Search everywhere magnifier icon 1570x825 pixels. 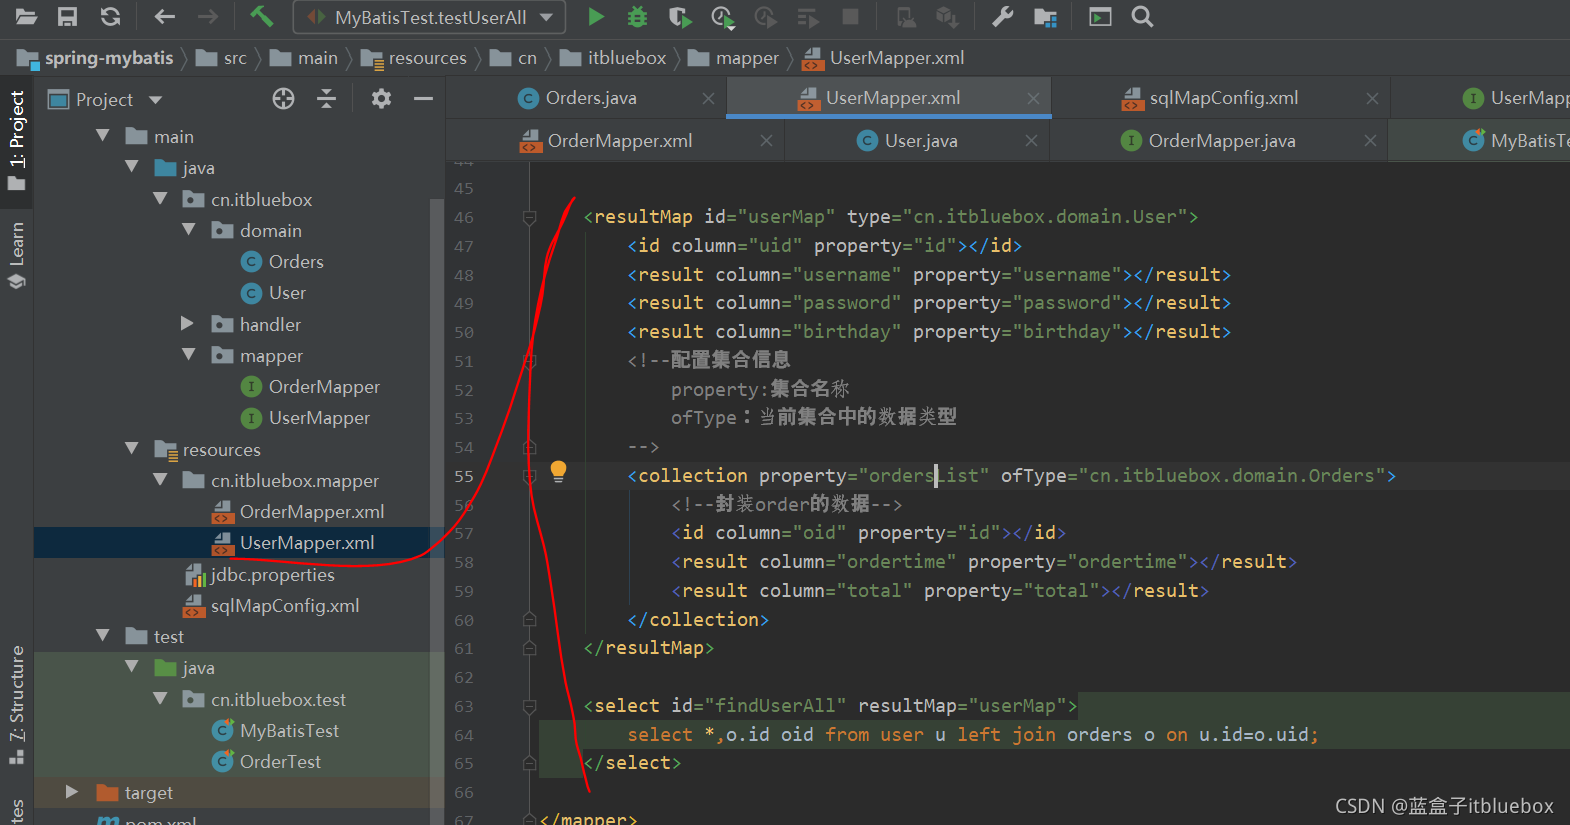pyautogui.click(x=1142, y=16)
